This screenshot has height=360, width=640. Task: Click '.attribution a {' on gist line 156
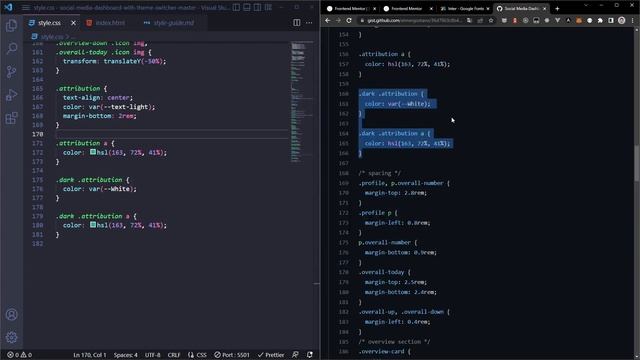(384, 54)
